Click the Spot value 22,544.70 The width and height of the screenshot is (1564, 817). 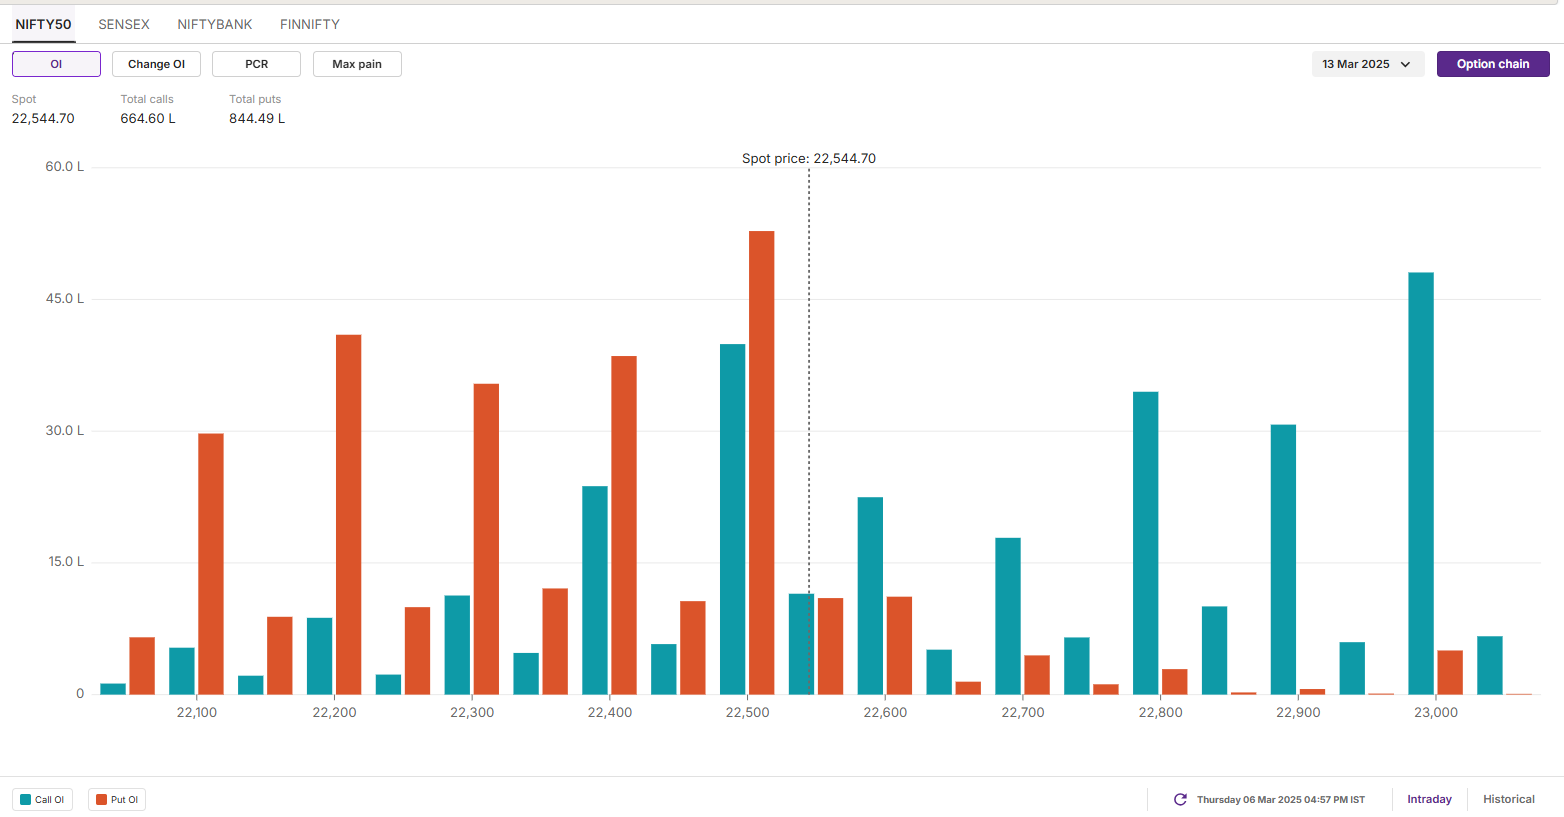(x=43, y=118)
